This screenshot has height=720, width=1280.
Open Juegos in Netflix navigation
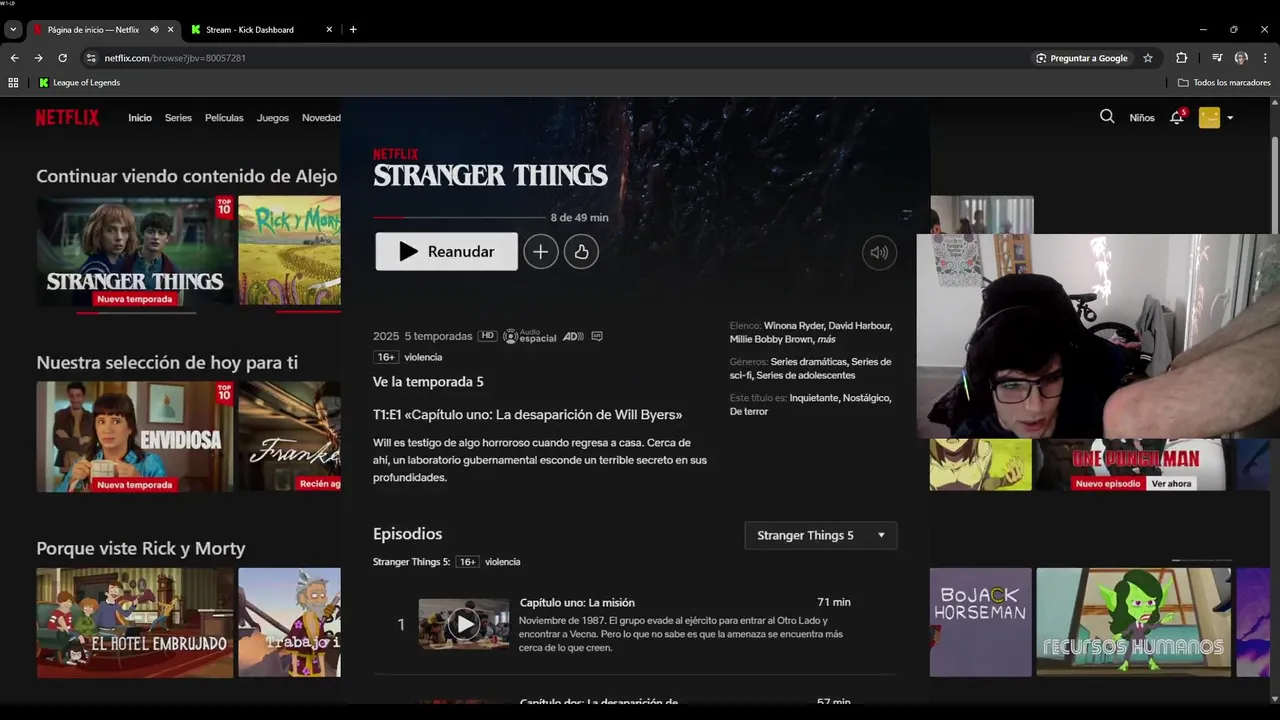pos(273,118)
